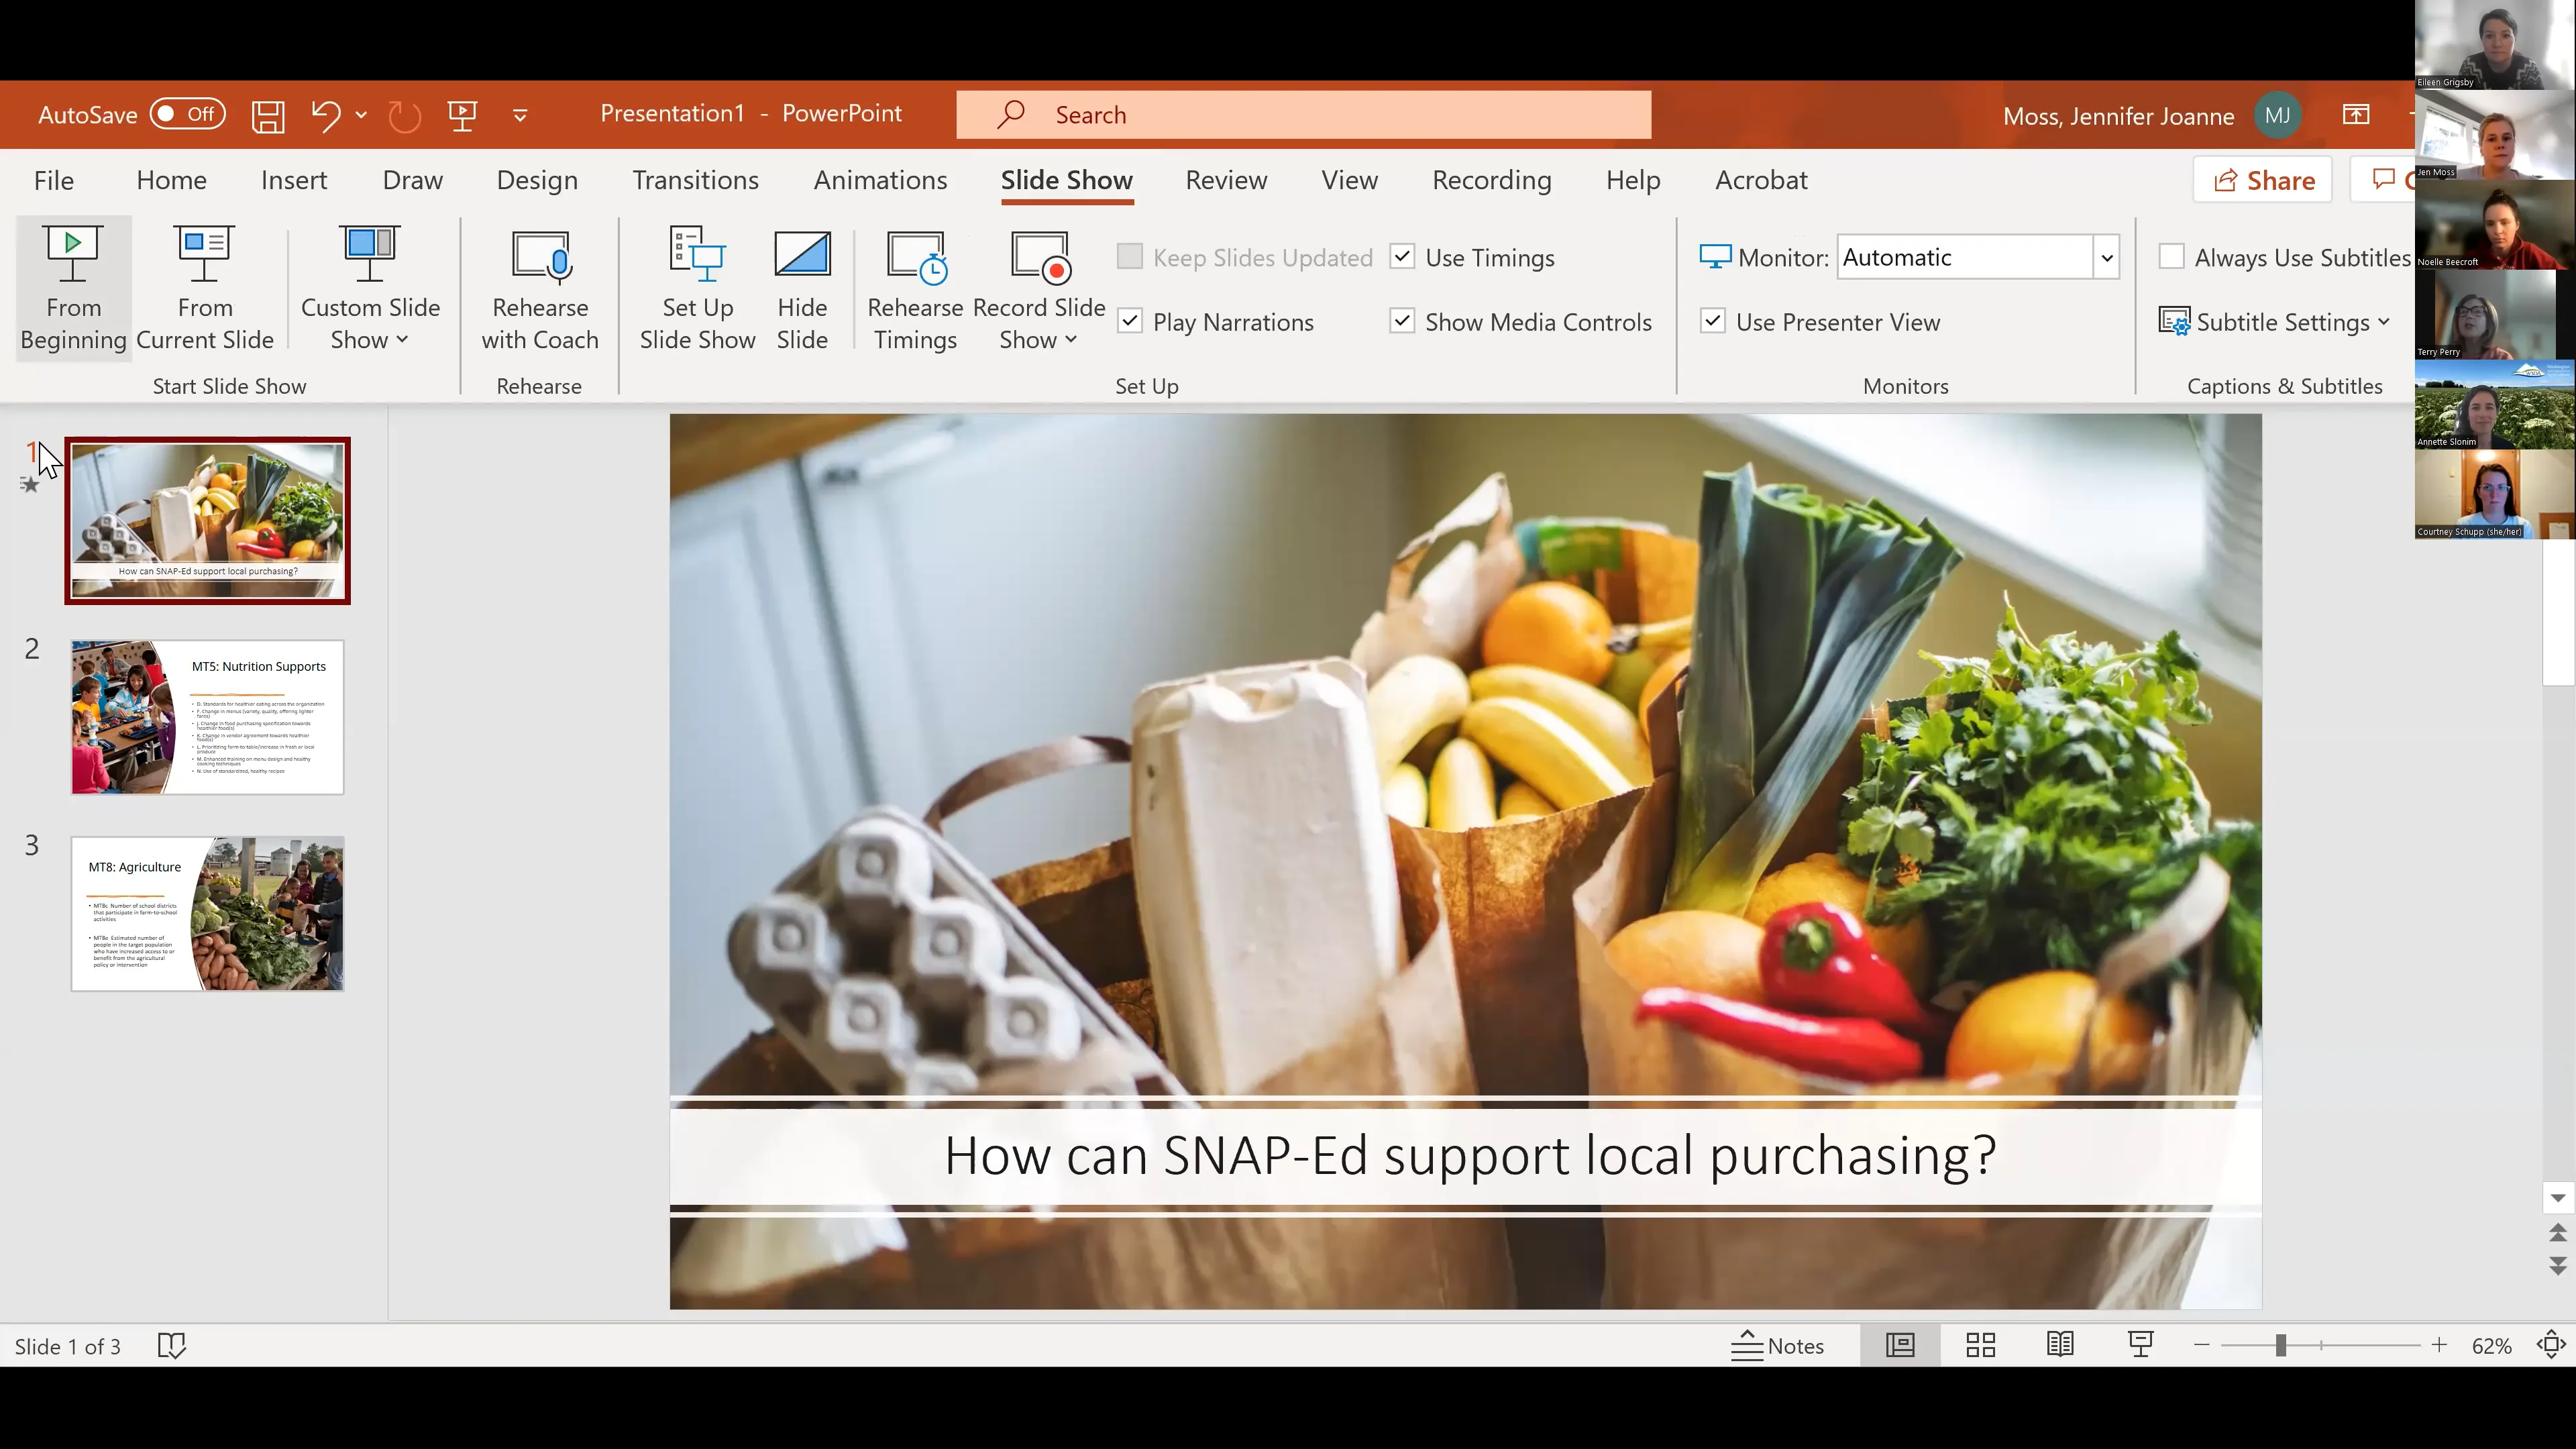Switch to the Transitions tab
The height and width of the screenshot is (1449, 2576).
point(695,180)
